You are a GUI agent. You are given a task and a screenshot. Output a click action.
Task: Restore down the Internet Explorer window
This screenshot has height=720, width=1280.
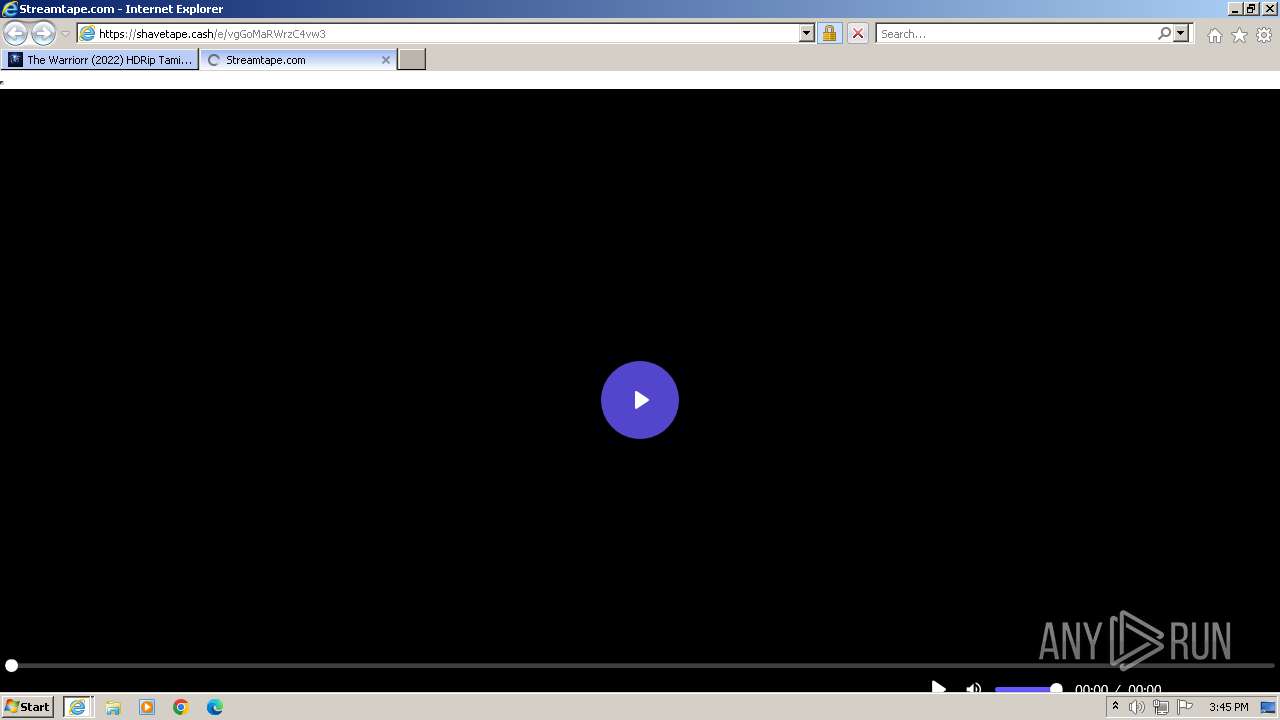pyautogui.click(x=1251, y=8)
